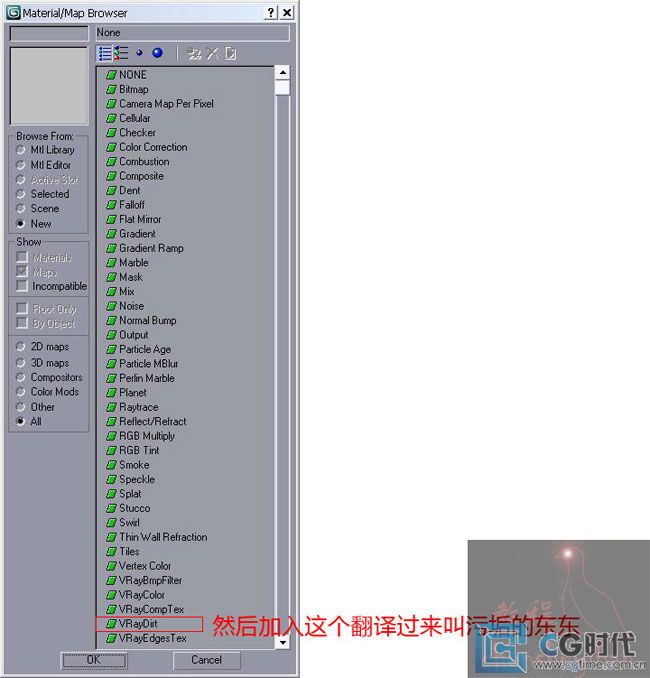Filter list to Other maps
The width and height of the screenshot is (650, 678).
point(35,407)
